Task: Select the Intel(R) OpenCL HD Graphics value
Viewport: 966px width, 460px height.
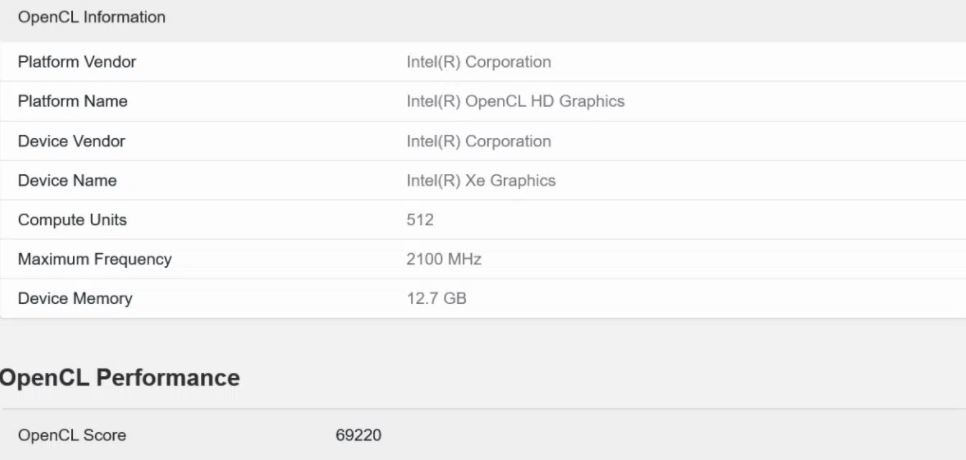Action: click(515, 101)
